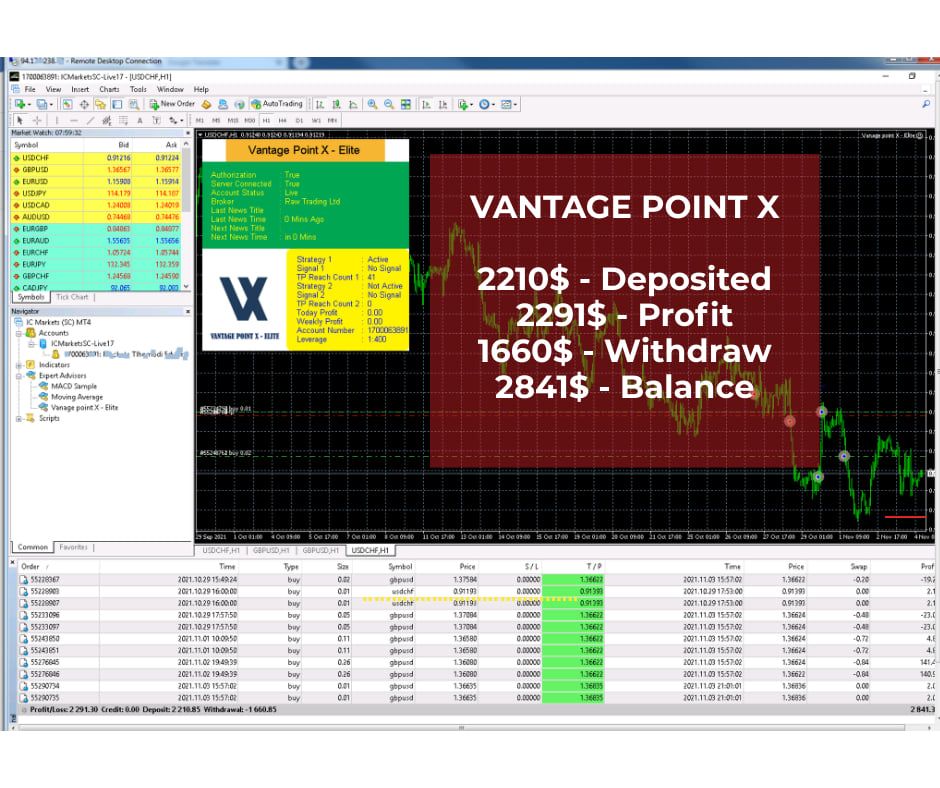Open the Insert menu
This screenshot has width=940, height=788.
coord(80,89)
